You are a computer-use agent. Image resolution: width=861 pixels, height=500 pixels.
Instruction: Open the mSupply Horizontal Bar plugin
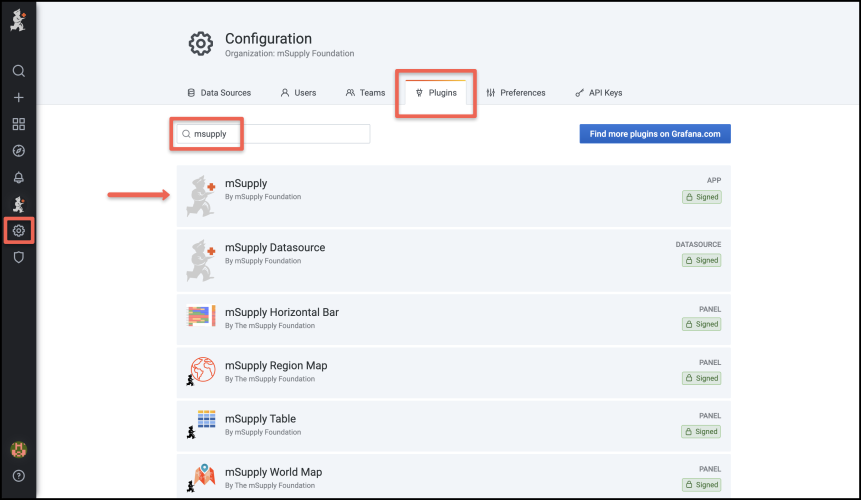[282, 312]
